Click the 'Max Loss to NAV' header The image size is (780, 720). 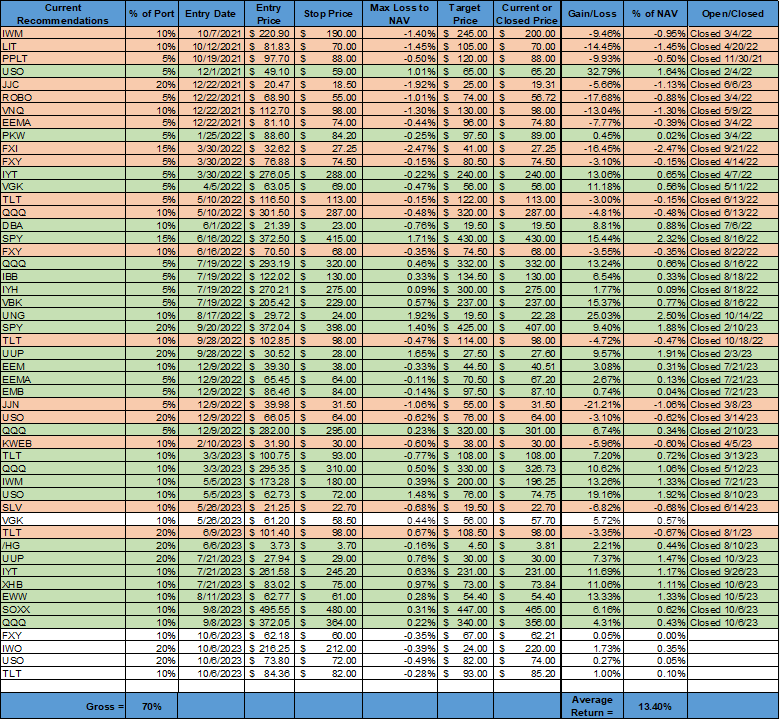400,14
